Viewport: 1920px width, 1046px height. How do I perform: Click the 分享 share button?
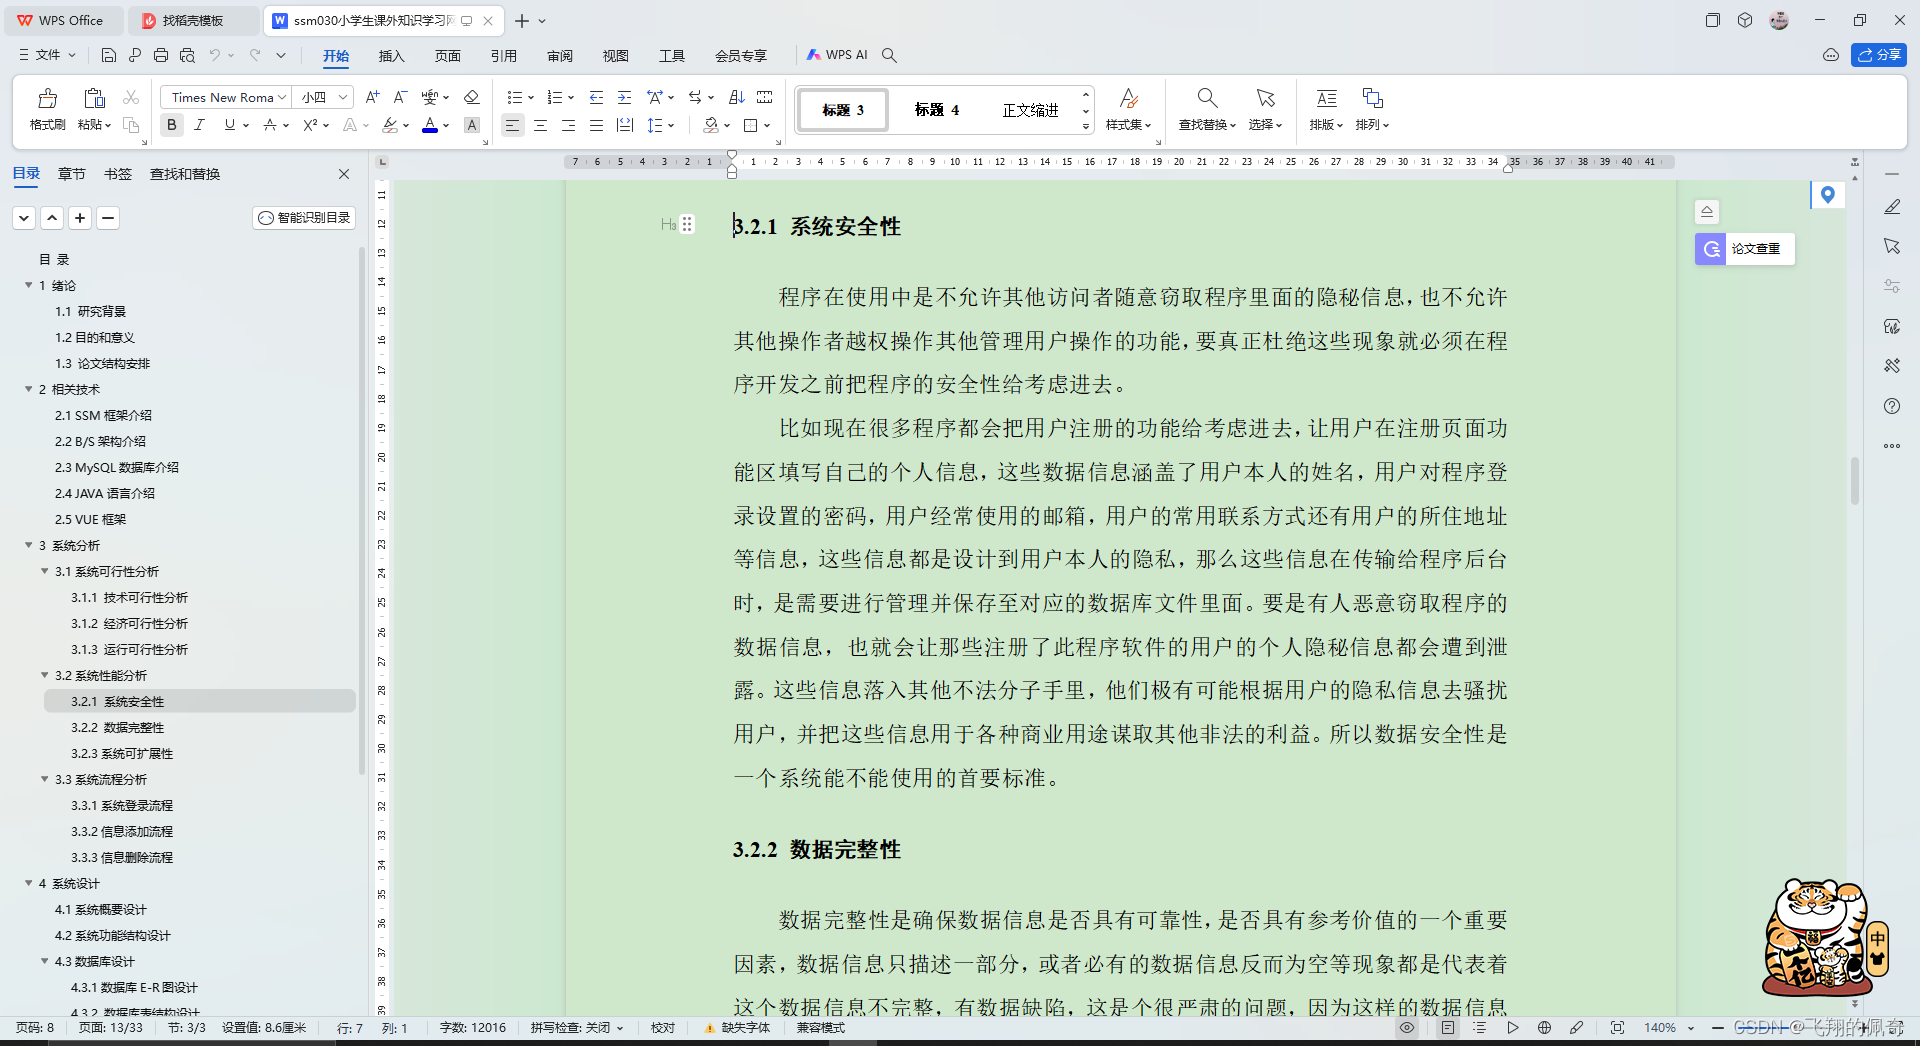pyautogui.click(x=1879, y=55)
